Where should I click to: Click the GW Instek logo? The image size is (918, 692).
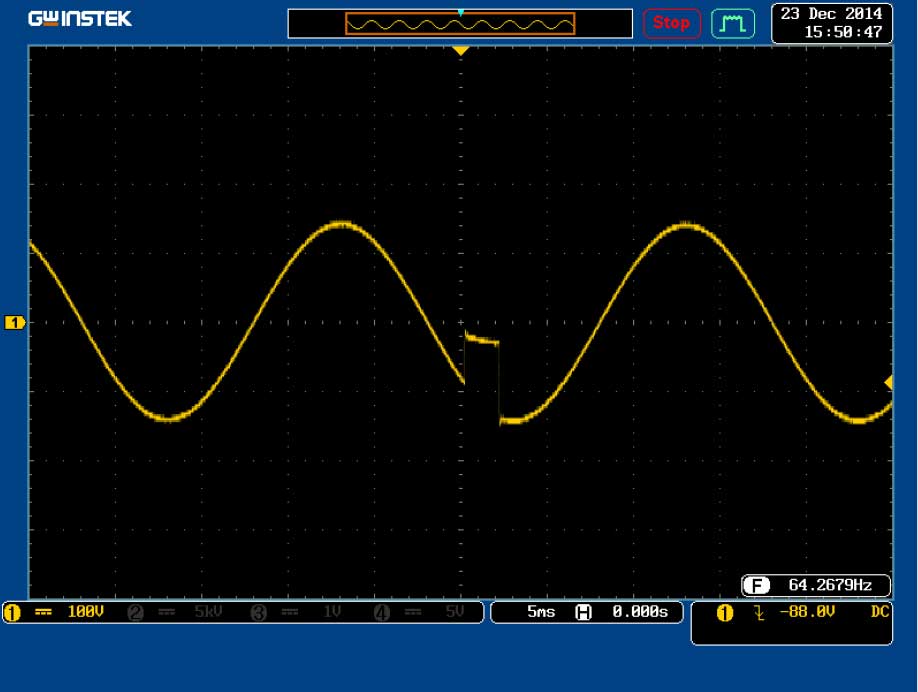80,19
